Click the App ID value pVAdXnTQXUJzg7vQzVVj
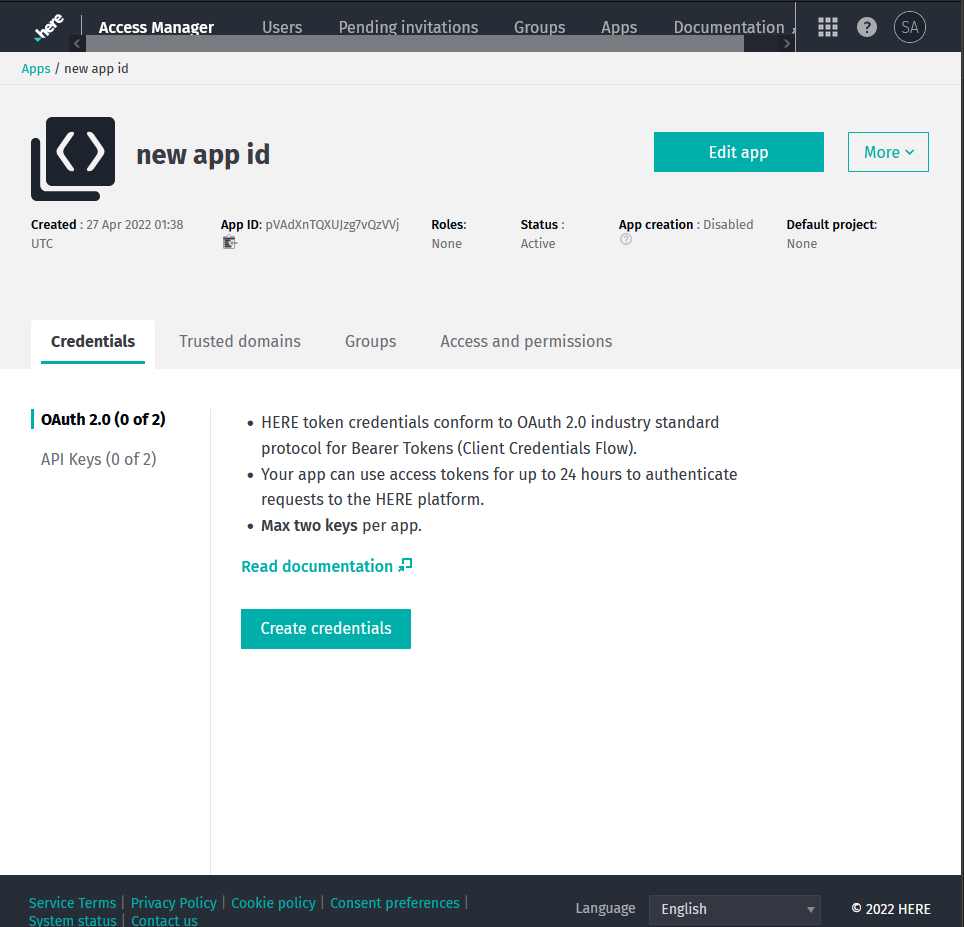 (332, 224)
